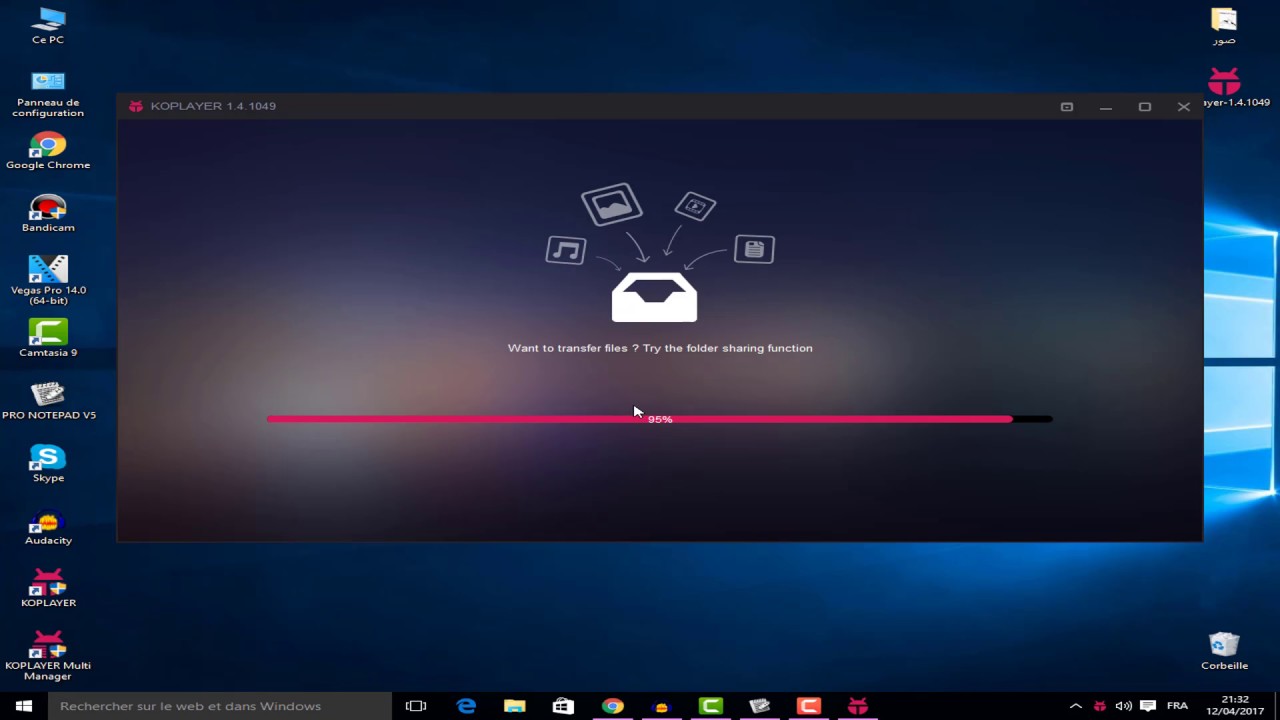Open the Windows Start menu
The height and width of the screenshot is (720, 1280).
point(24,706)
